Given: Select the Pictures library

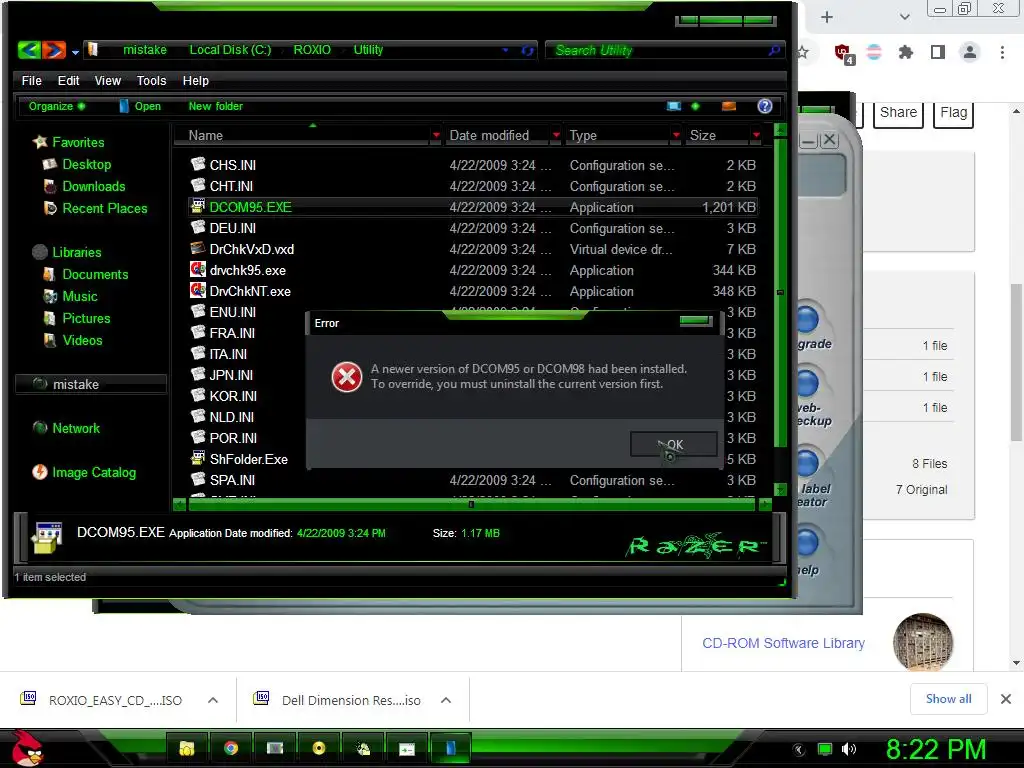Looking at the screenshot, I should click(x=76, y=318).
